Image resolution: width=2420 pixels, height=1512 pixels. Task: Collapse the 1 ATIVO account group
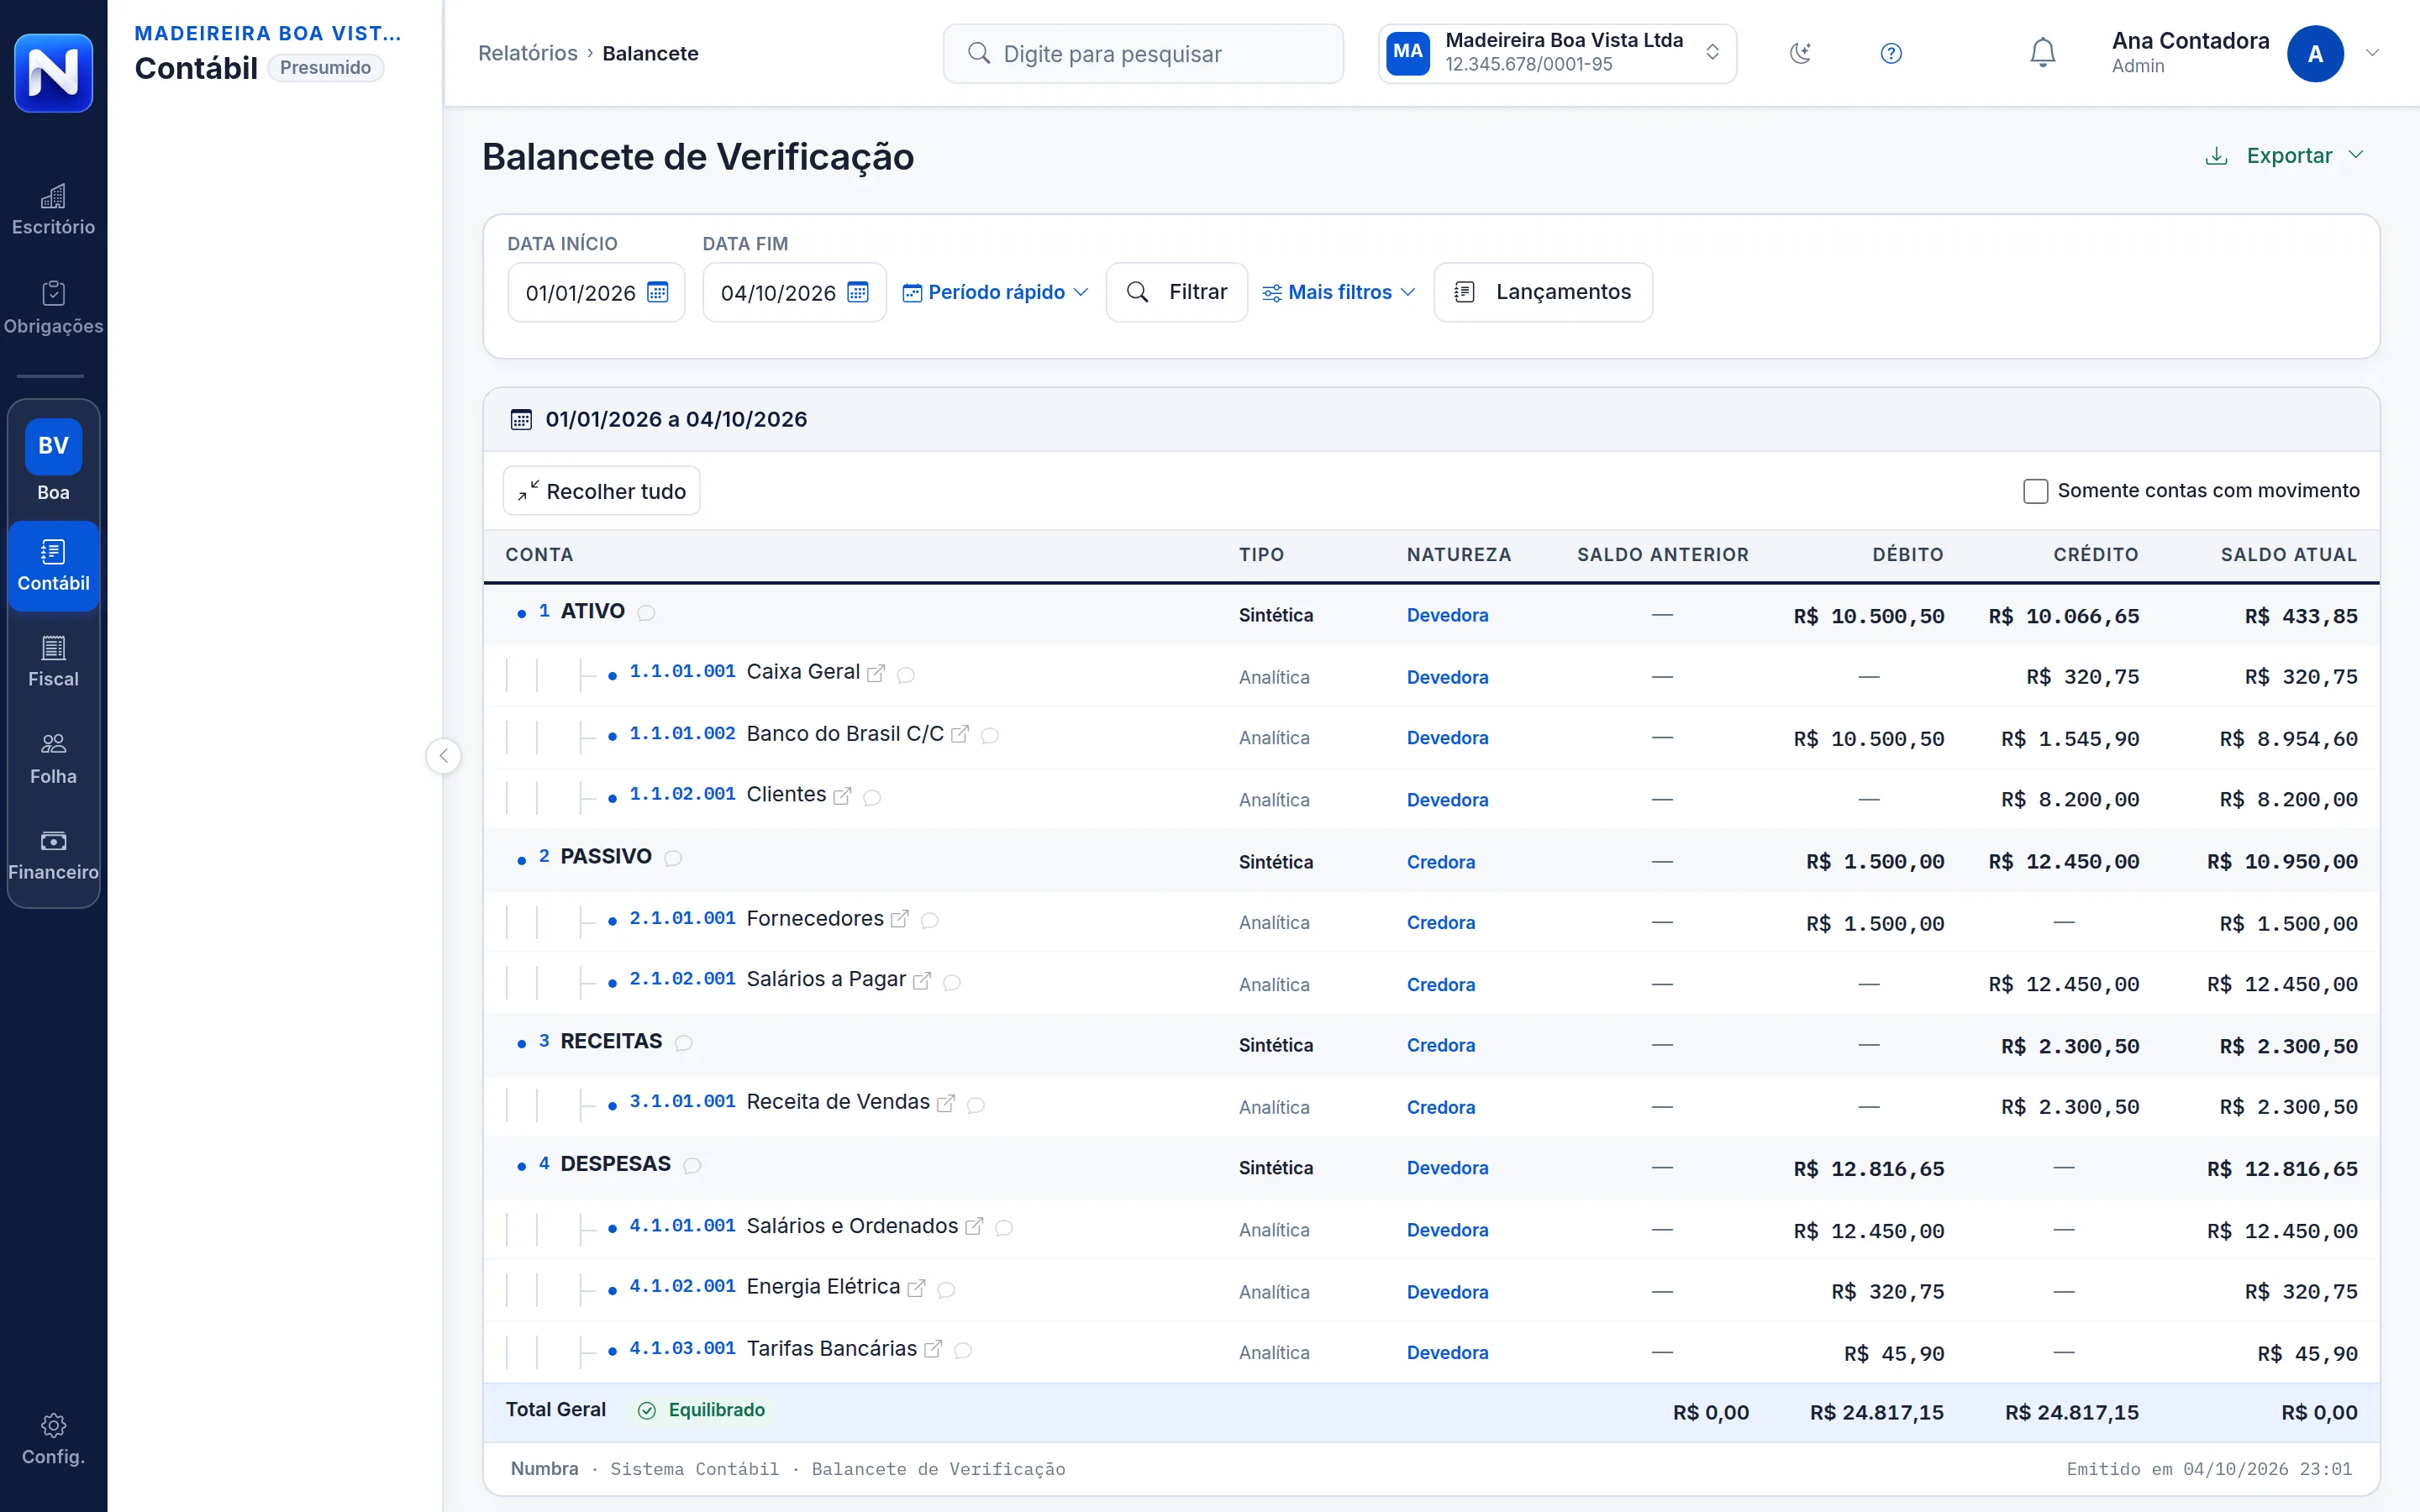pyautogui.click(x=521, y=613)
